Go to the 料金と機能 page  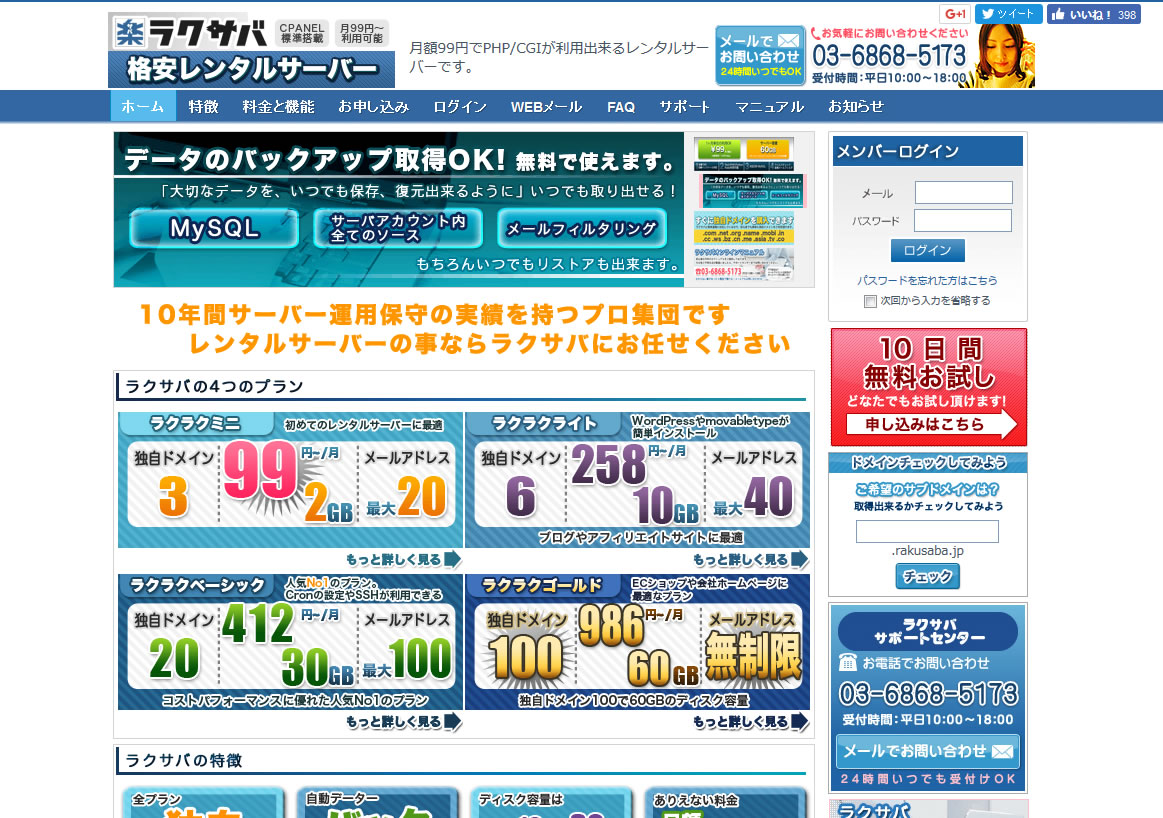[278, 107]
